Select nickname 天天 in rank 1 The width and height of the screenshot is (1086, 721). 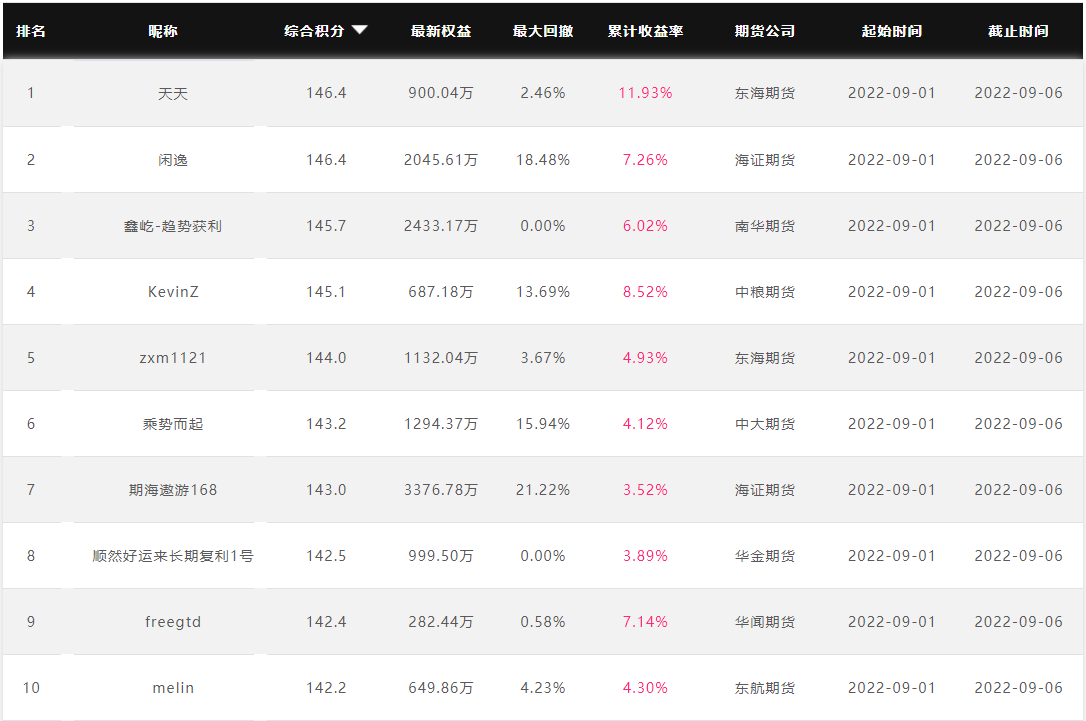pyautogui.click(x=173, y=94)
